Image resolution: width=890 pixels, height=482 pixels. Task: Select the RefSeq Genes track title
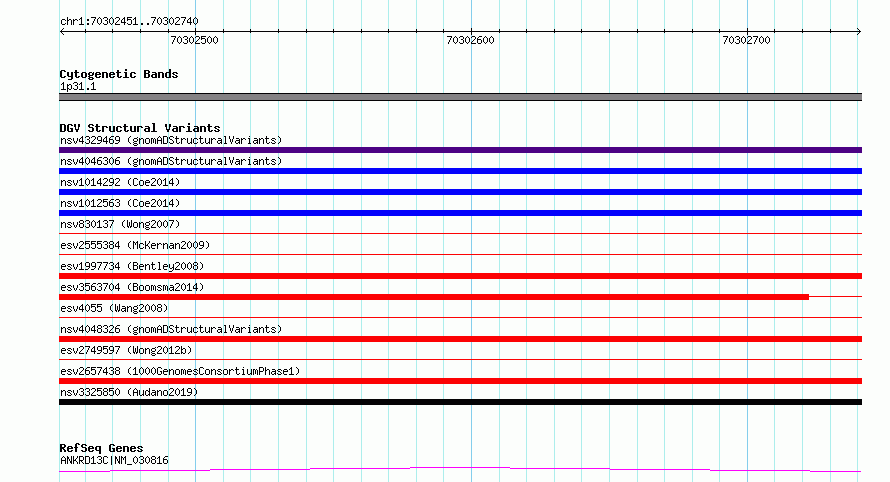coord(101,448)
